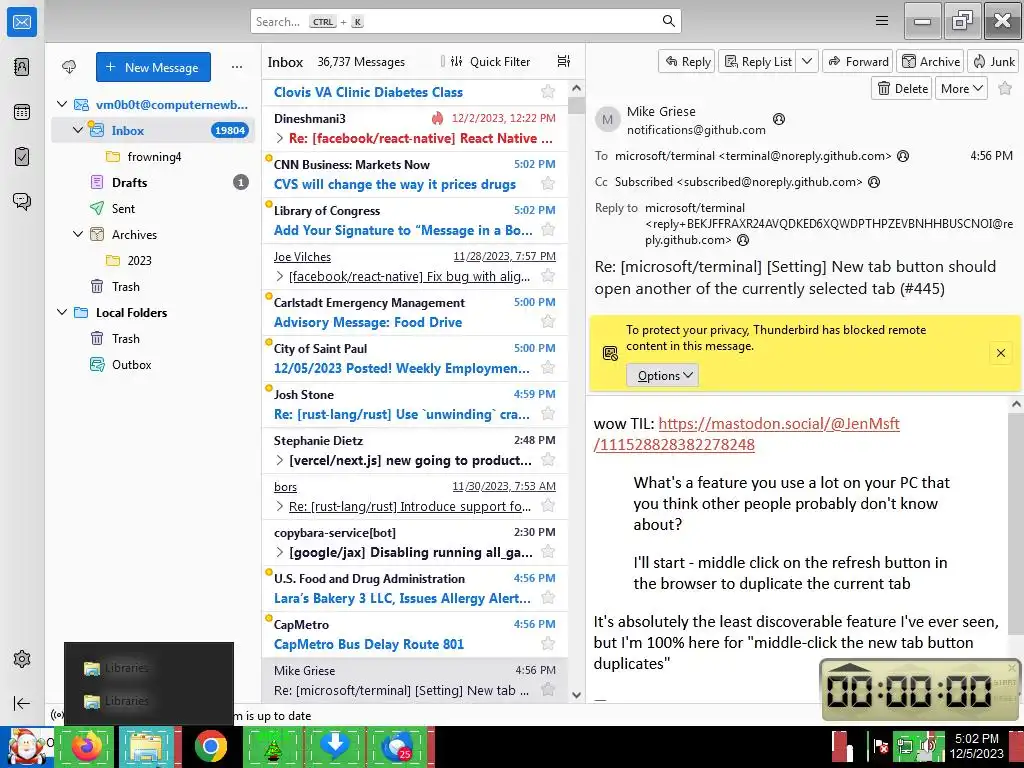Viewport: 1024px width, 768px height.
Task: Star the Clovis VA Clinic message
Action: click(548, 91)
